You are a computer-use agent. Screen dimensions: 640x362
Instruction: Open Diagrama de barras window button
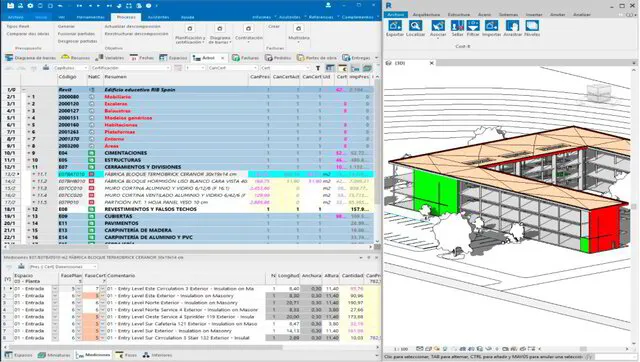point(30,58)
